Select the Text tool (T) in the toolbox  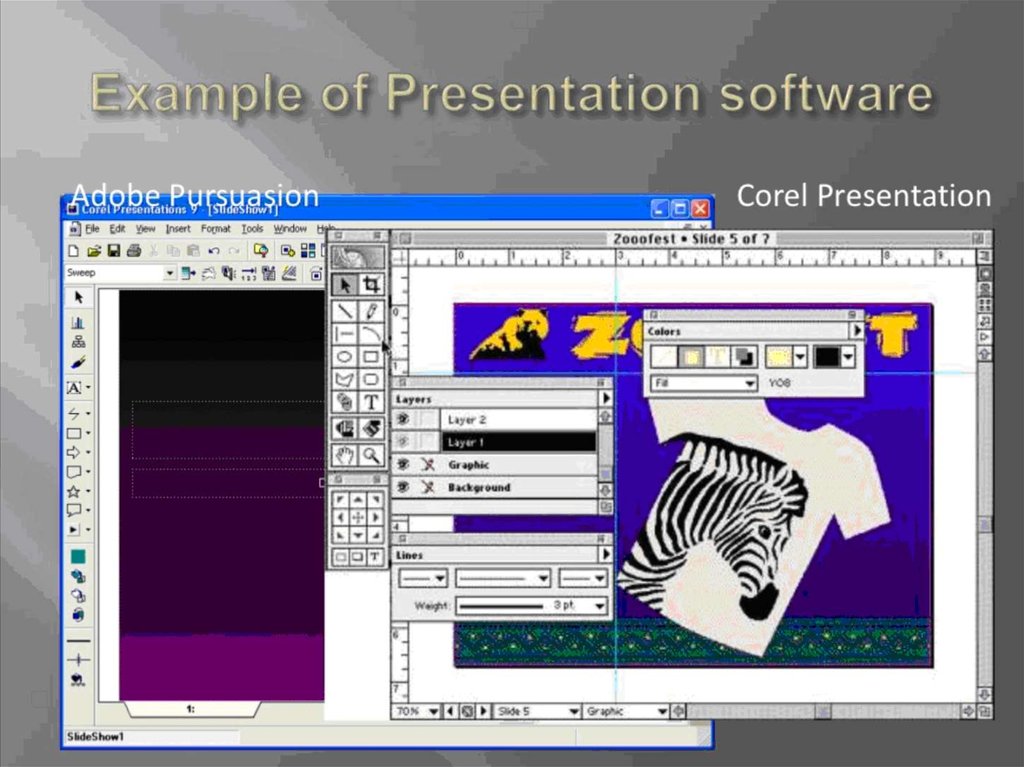[x=371, y=402]
